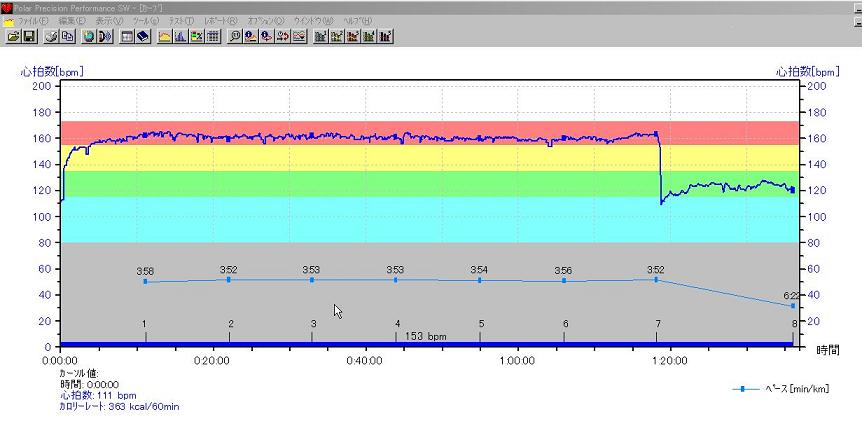The height and width of the screenshot is (426, 862).
Task: Click the globe toolbar icon
Action: (90, 37)
